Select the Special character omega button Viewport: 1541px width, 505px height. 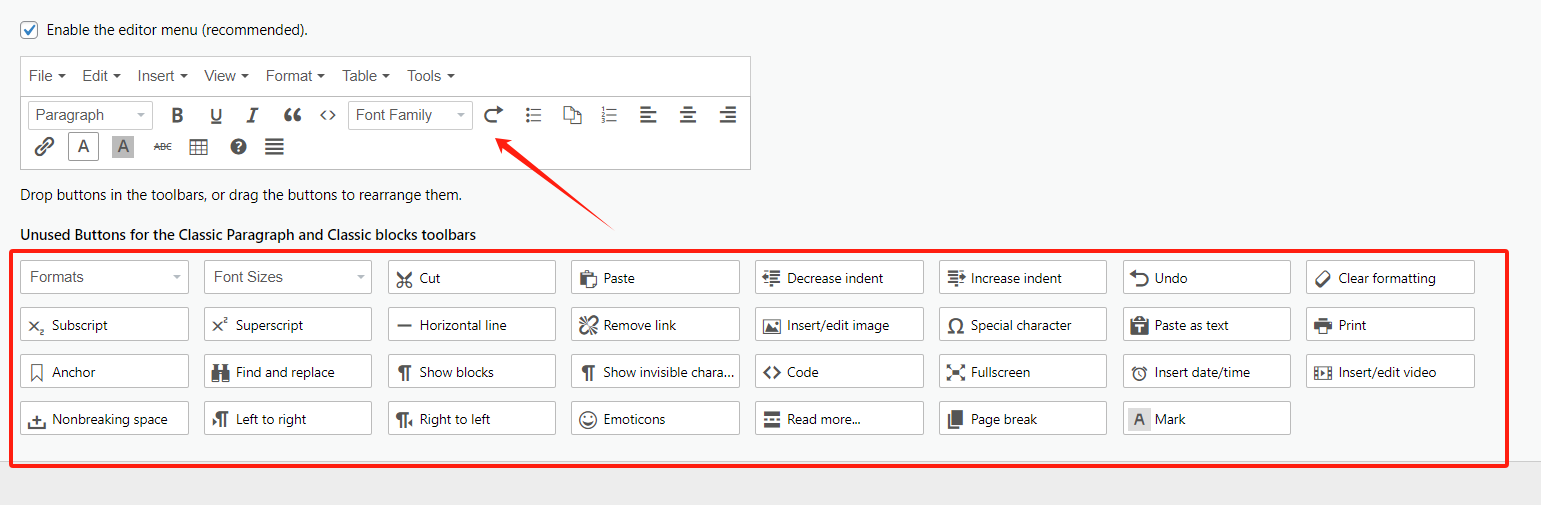1023,324
